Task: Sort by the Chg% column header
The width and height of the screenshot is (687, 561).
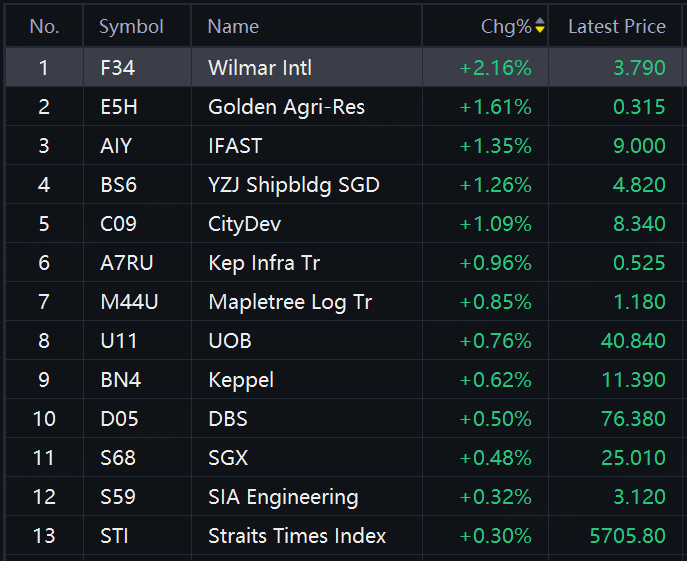Action: 506,27
